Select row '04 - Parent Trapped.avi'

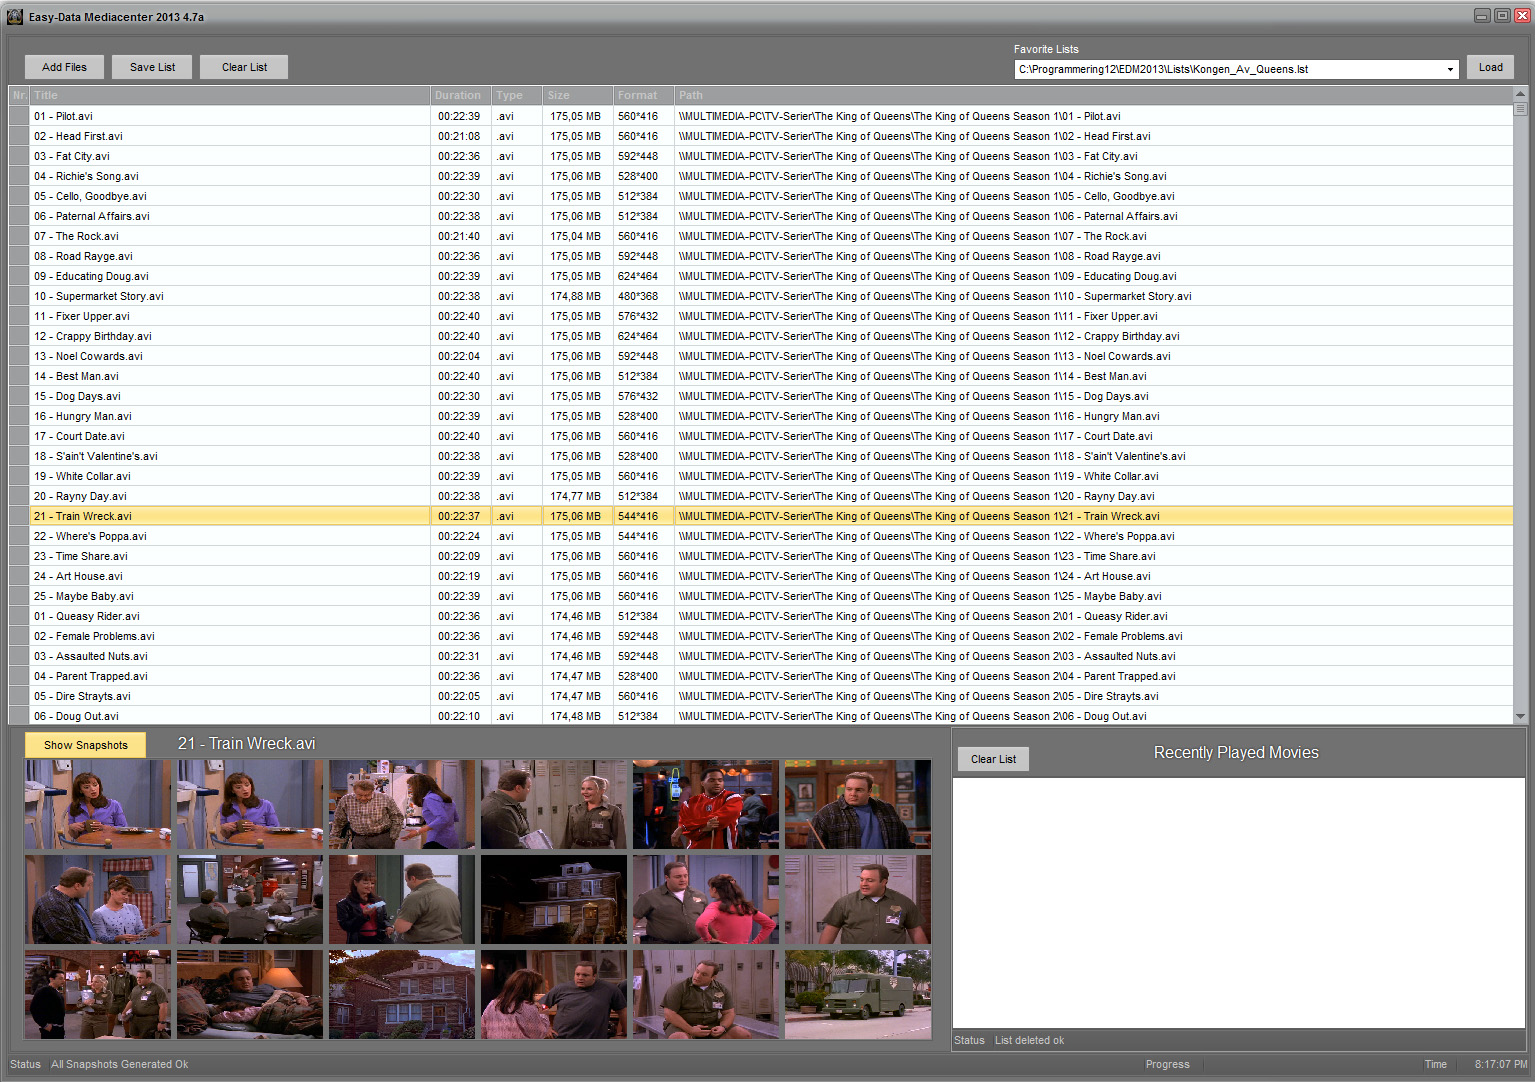[761, 676]
